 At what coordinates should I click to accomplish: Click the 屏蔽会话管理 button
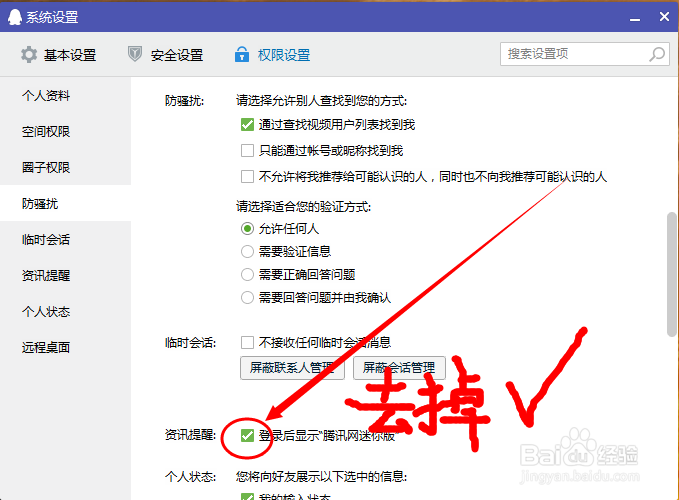coord(399,368)
